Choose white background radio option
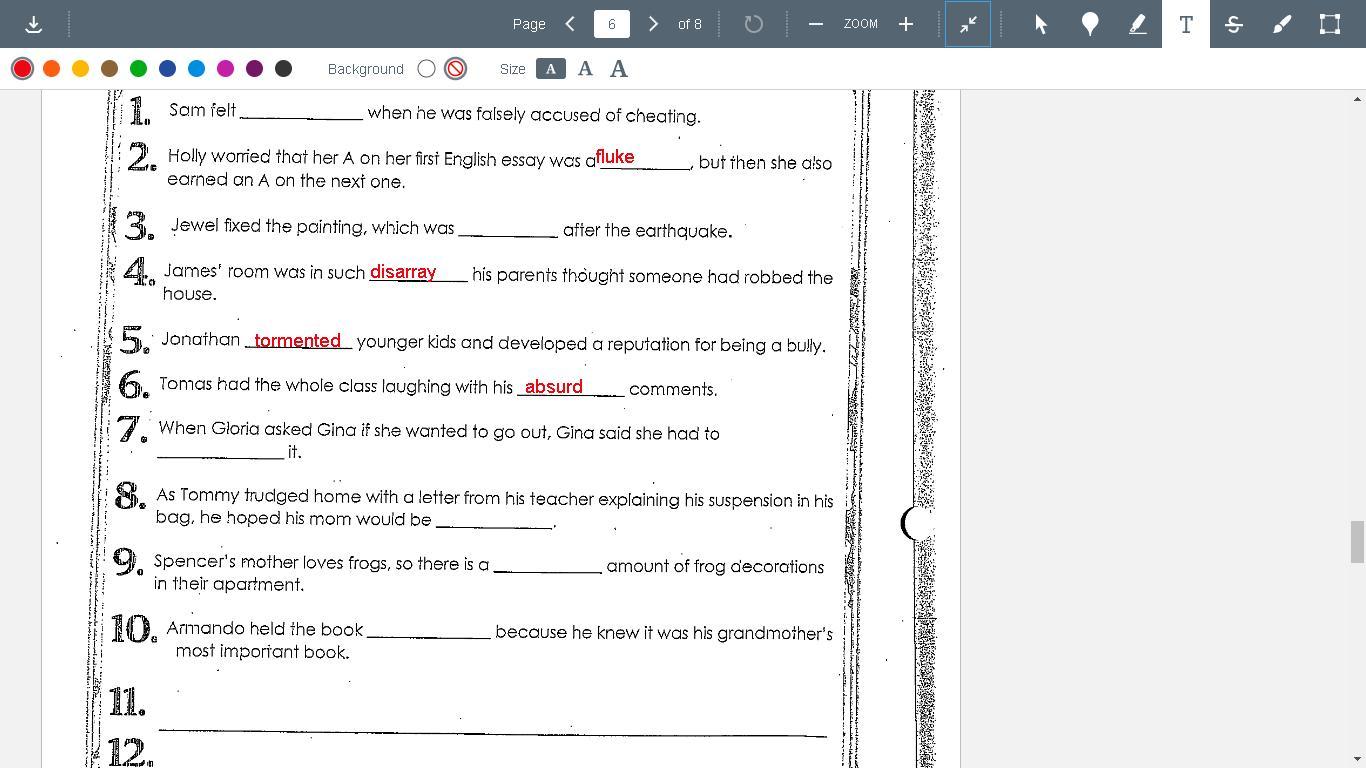This screenshot has height=768, width=1366. (x=427, y=69)
